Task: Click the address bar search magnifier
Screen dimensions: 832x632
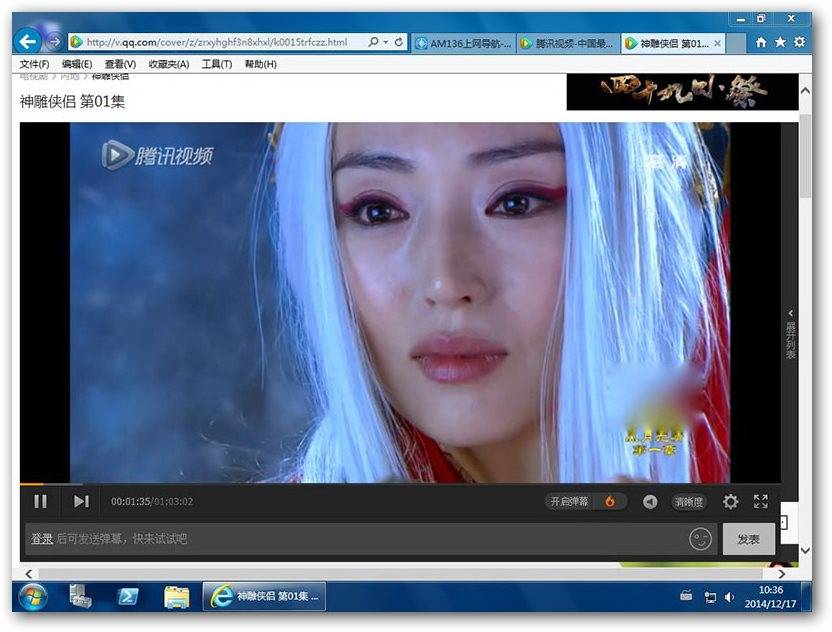Action: tap(373, 41)
